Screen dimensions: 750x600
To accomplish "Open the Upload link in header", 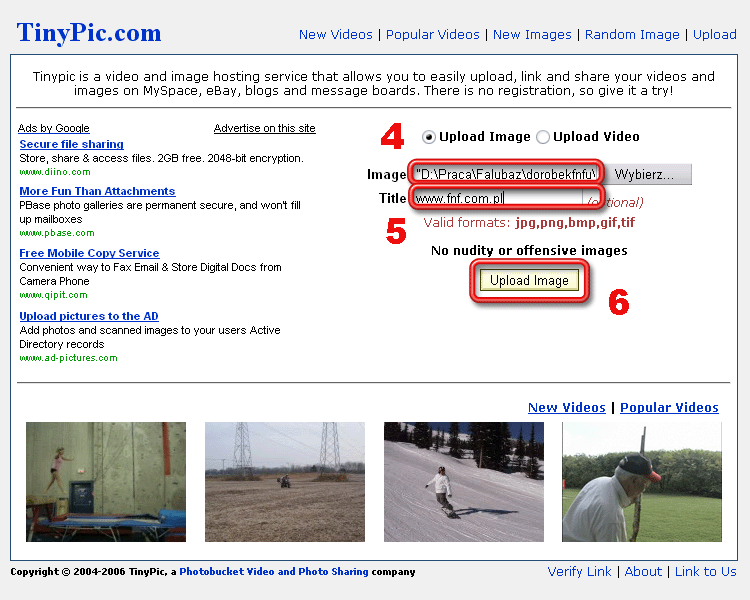I will click(715, 34).
